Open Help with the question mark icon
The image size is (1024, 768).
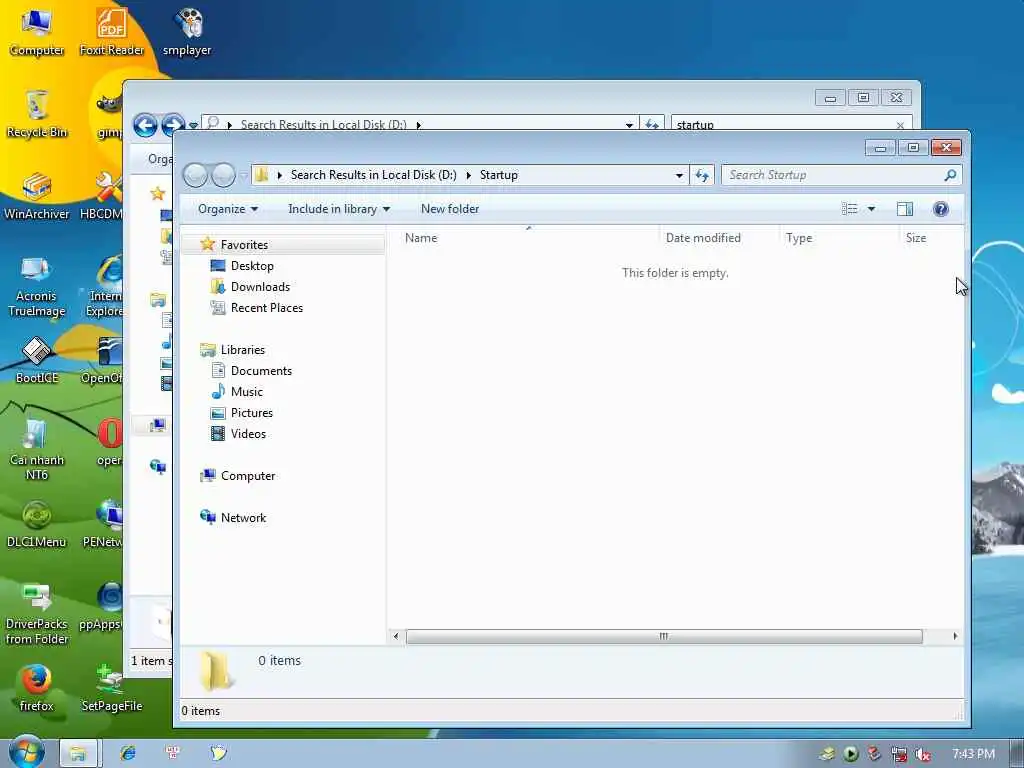point(940,209)
